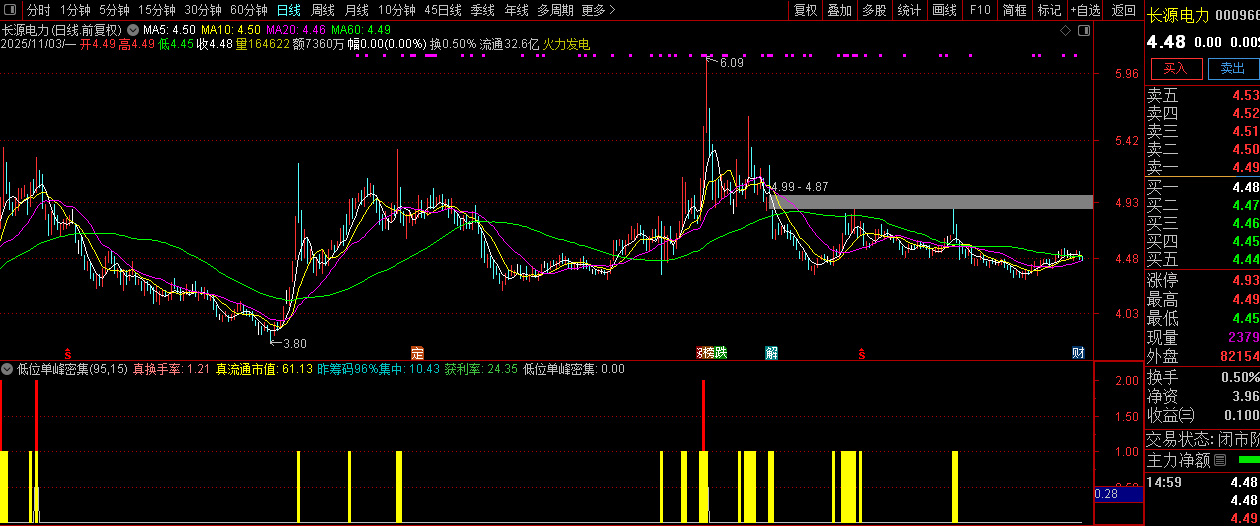Click the 卖五 ask price row
This screenshot has height=526, width=1260.
coord(1202,95)
